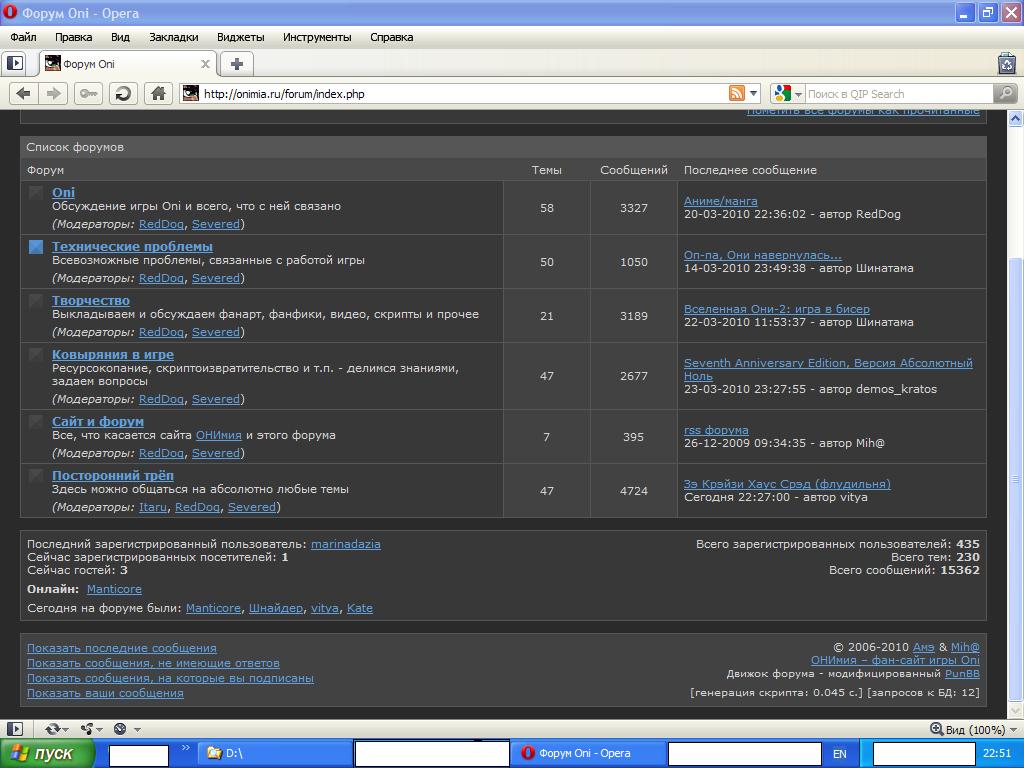Click the пуск Start button
Viewport: 1024px width, 768px height.
tap(46, 753)
